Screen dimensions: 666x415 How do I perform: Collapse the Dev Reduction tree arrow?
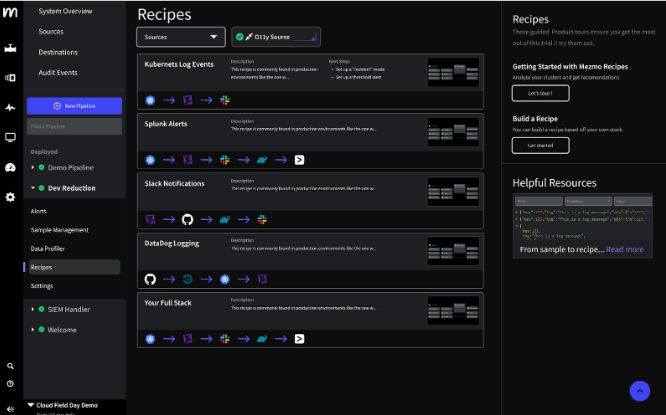(x=33, y=188)
